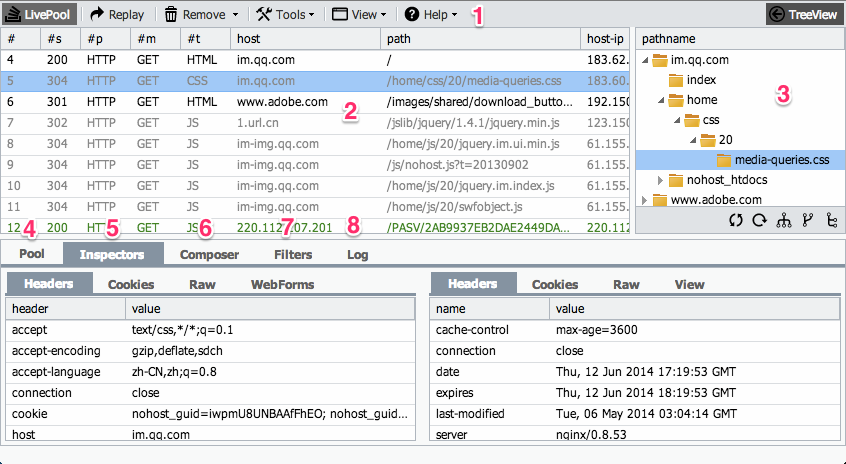Click the 20 folder icon
The image size is (846, 464).
tap(708, 140)
